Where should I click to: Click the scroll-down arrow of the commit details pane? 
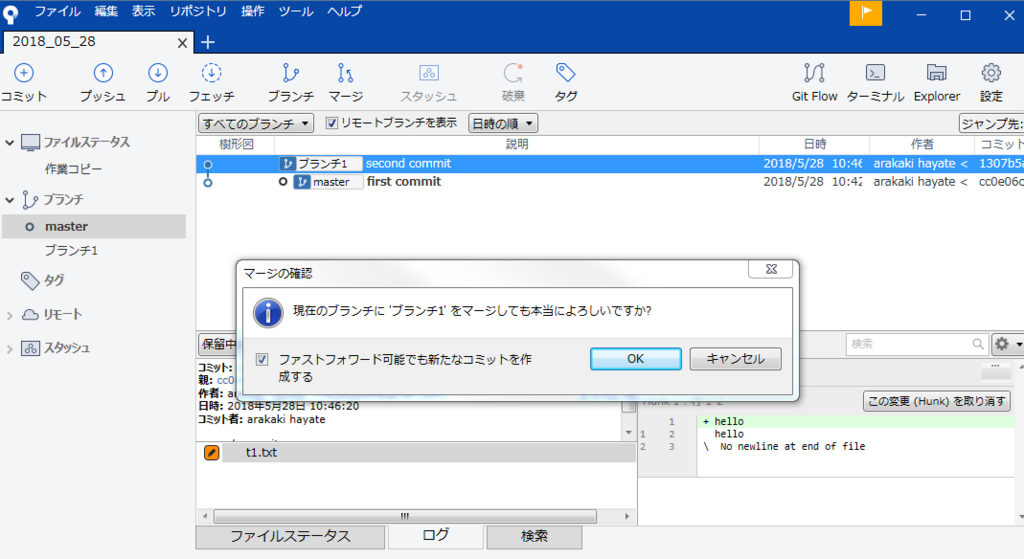[x=628, y=433]
